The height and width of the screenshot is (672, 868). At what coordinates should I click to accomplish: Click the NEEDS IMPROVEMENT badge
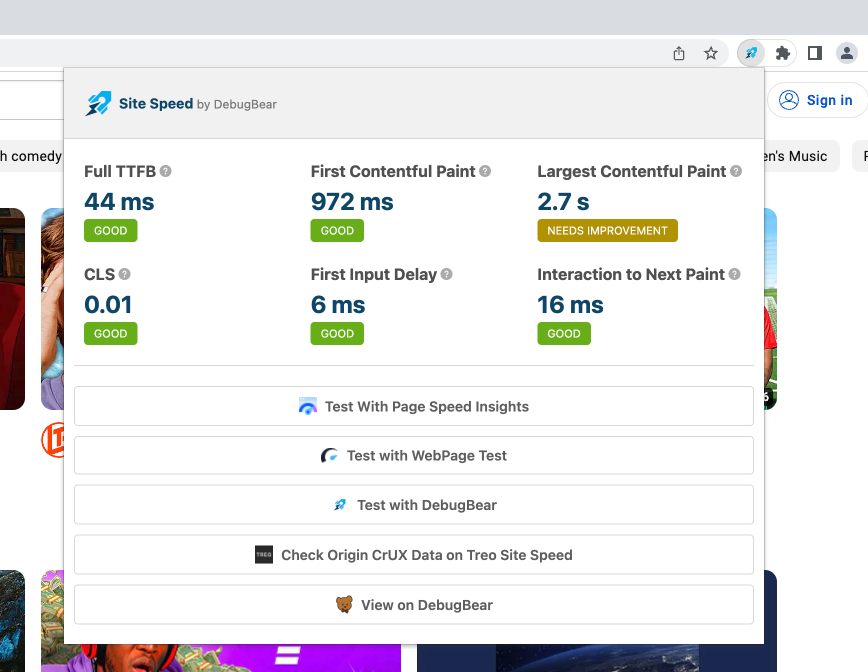(607, 230)
